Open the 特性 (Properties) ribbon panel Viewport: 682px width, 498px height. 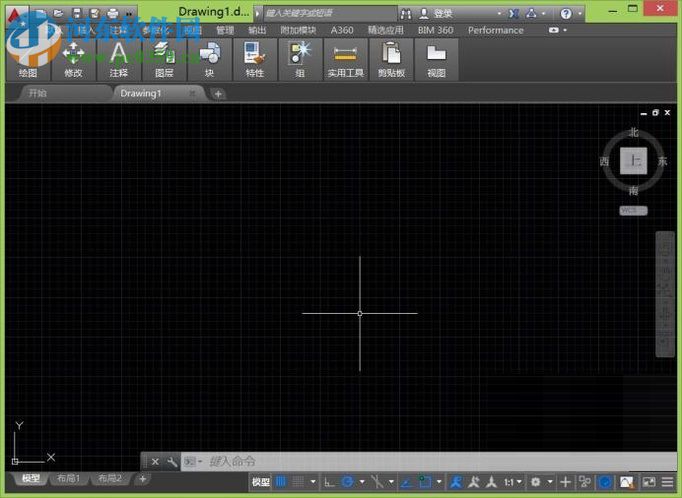255,60
